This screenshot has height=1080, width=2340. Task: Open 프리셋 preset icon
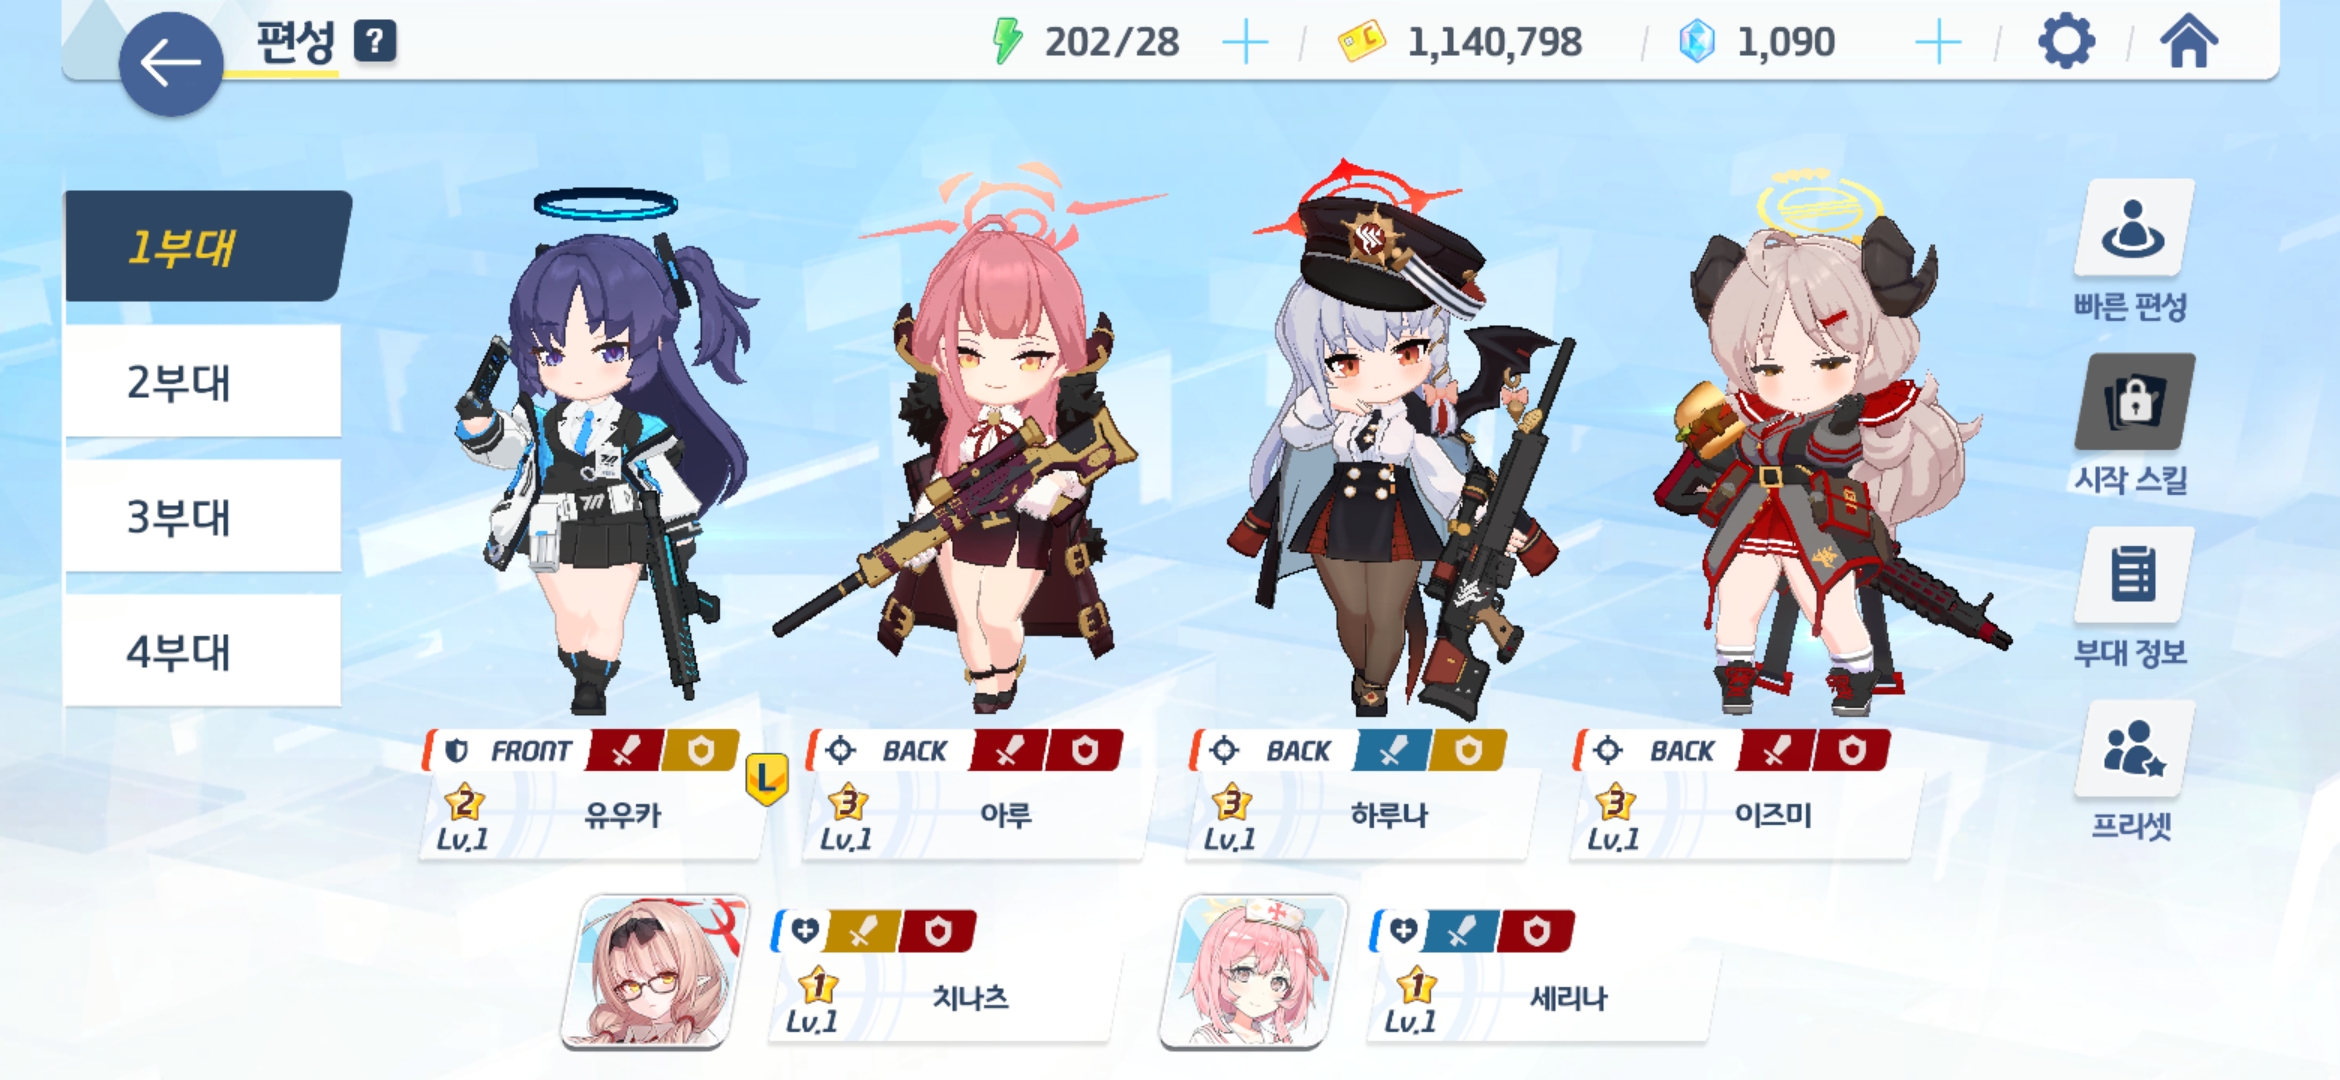pyautogui.click(x=2134, y=749)
